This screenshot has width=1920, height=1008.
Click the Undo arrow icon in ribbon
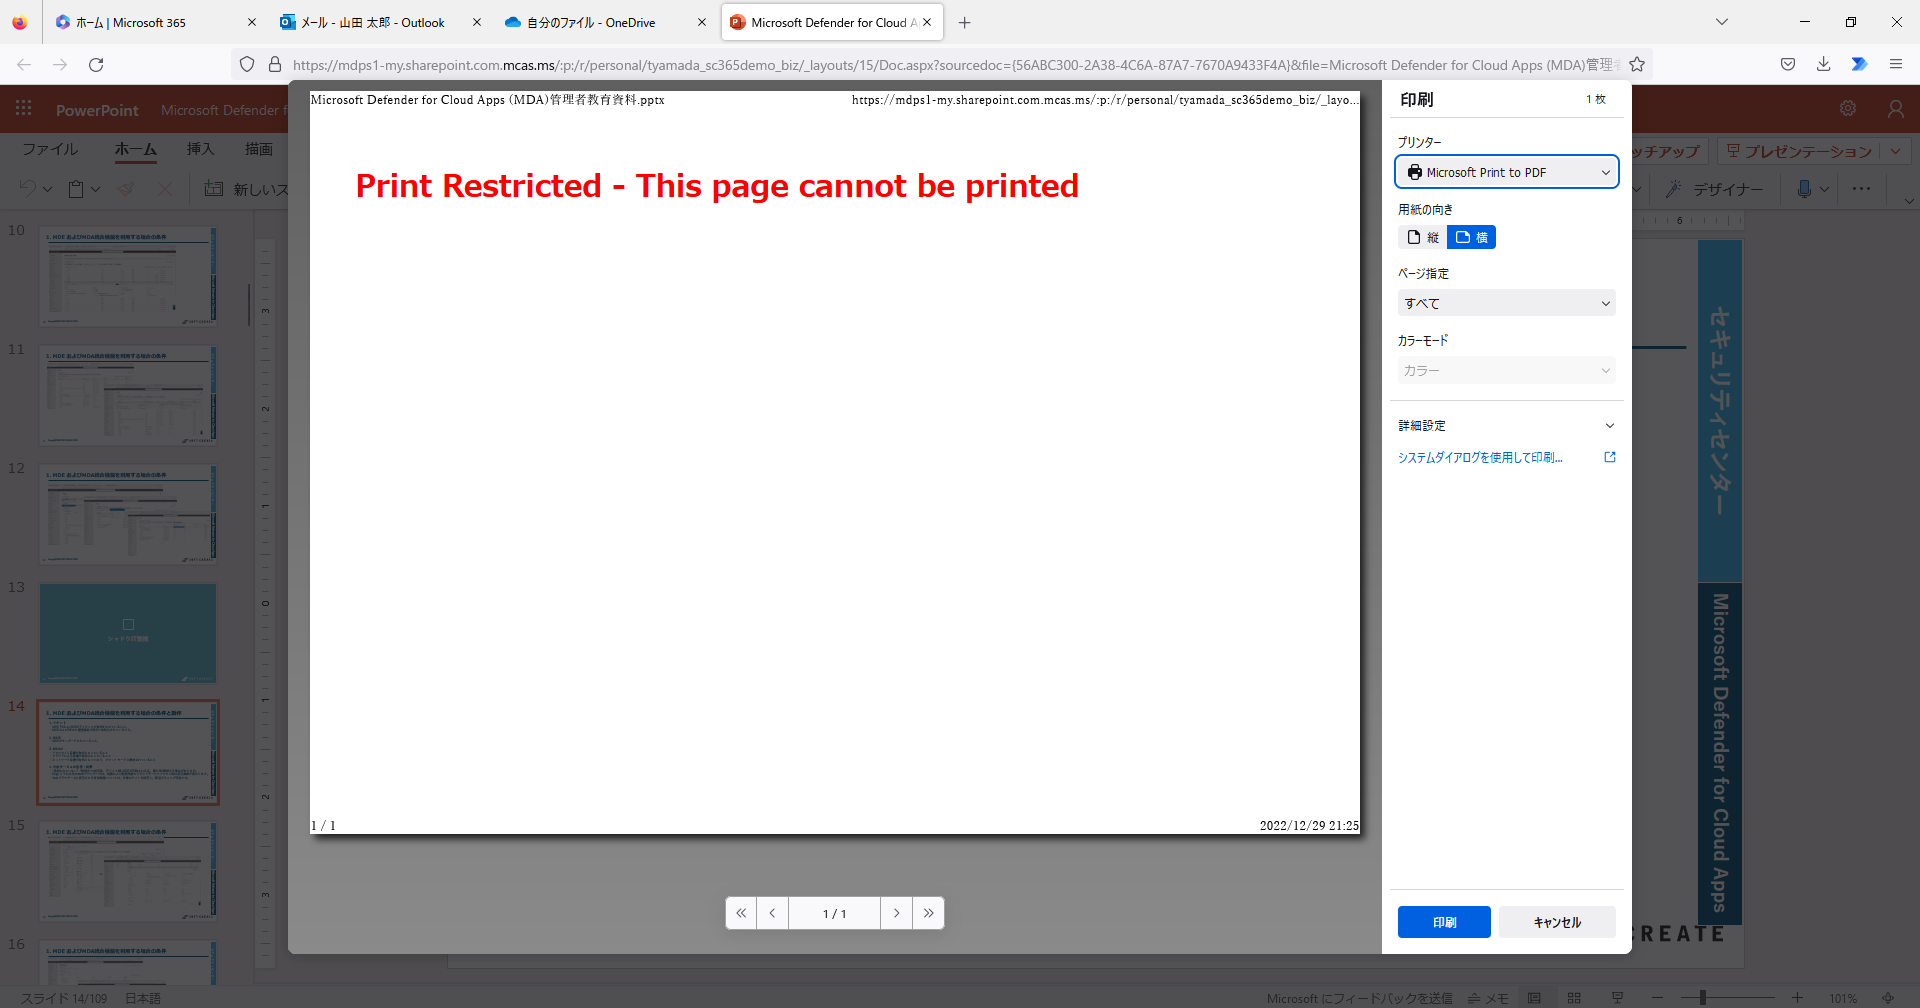coord(27,188)
